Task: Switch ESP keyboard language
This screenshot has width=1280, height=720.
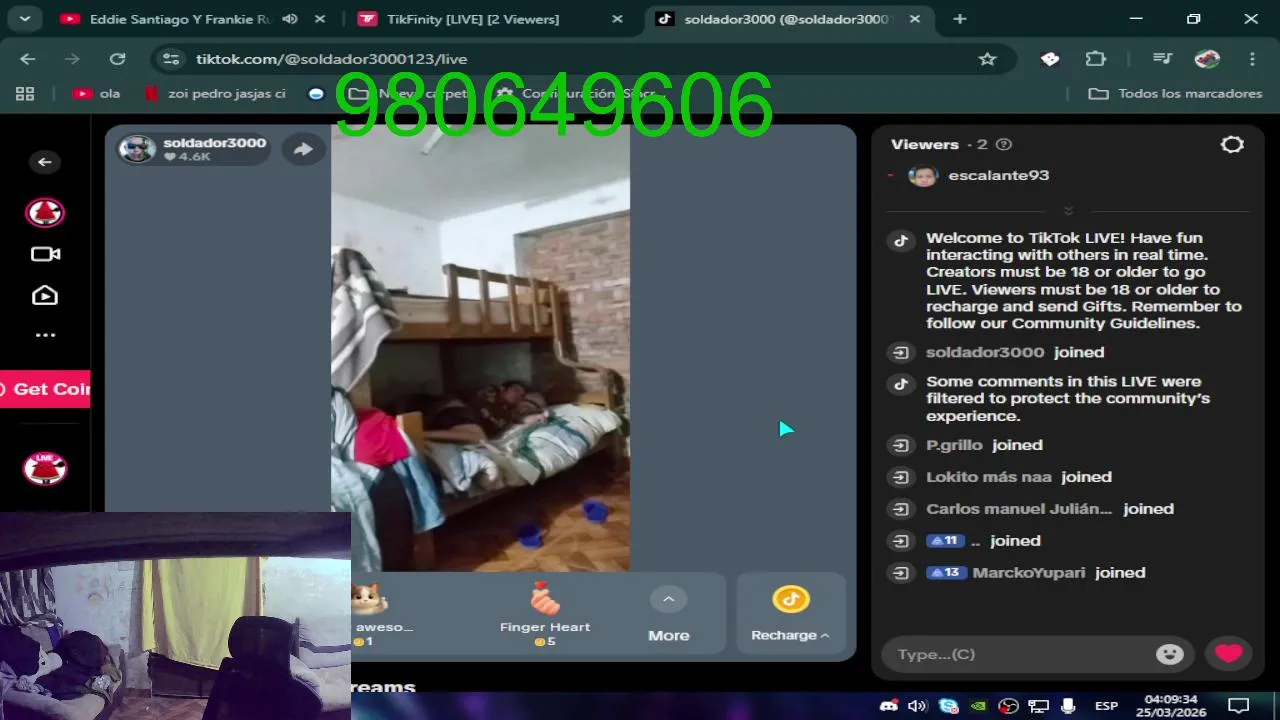Action: pos(1106,706)
